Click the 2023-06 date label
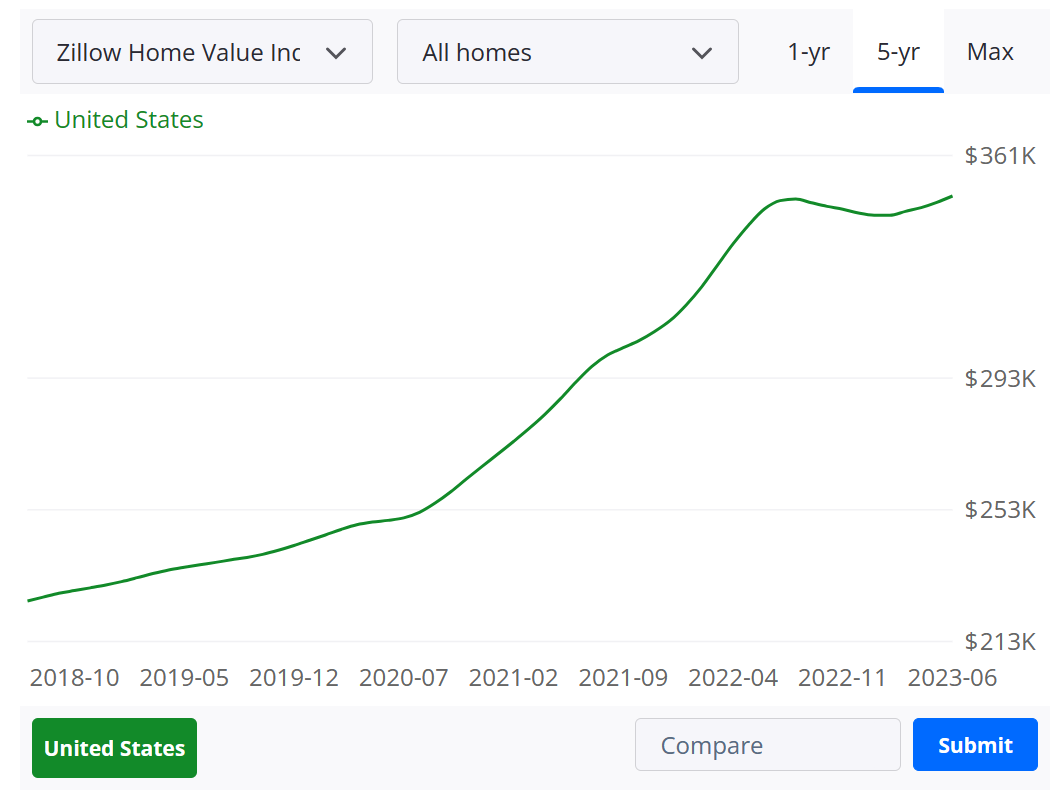 click(x=952, y=678)
